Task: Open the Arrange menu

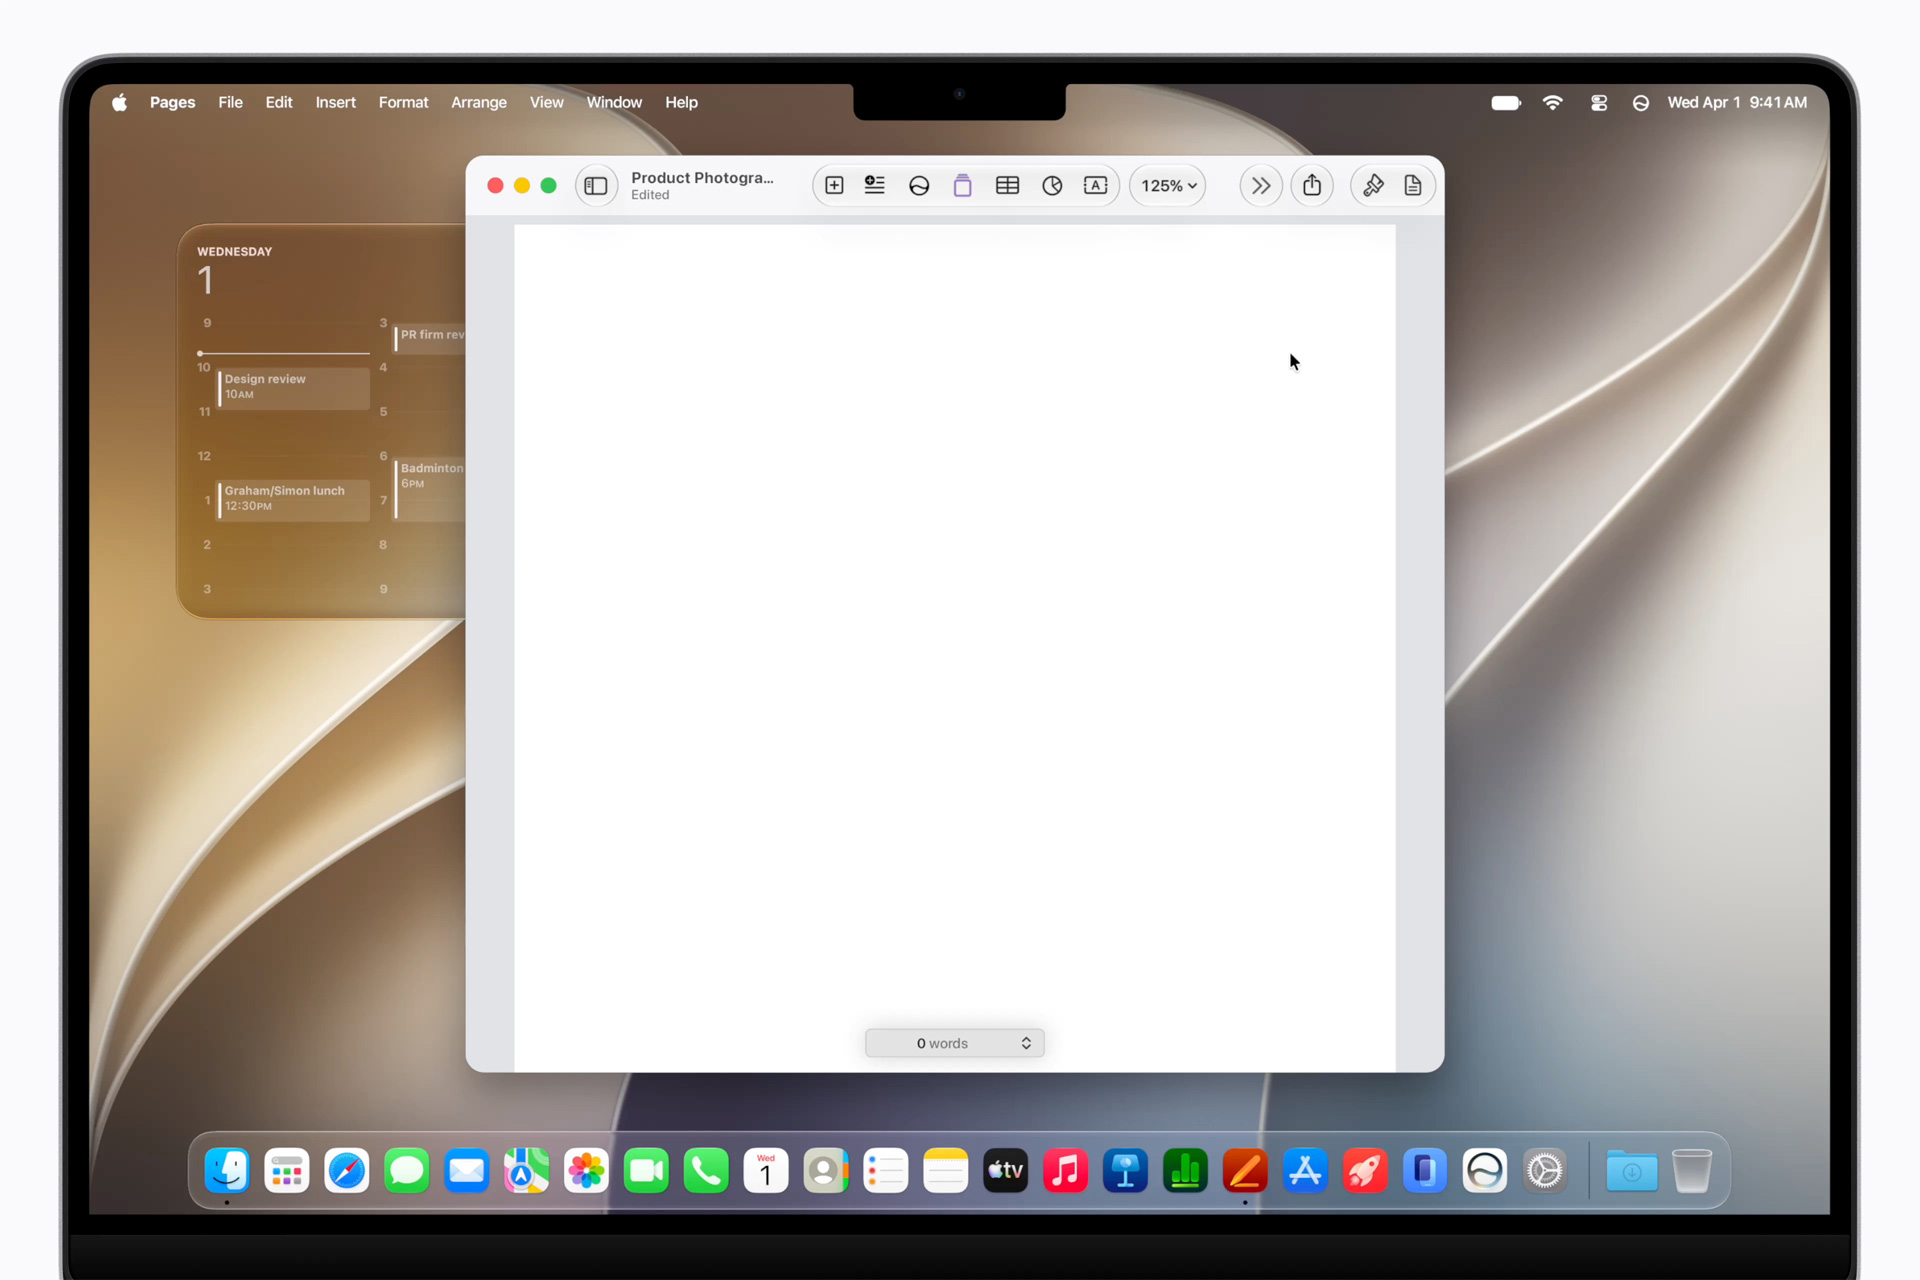Action: [479, 102]
